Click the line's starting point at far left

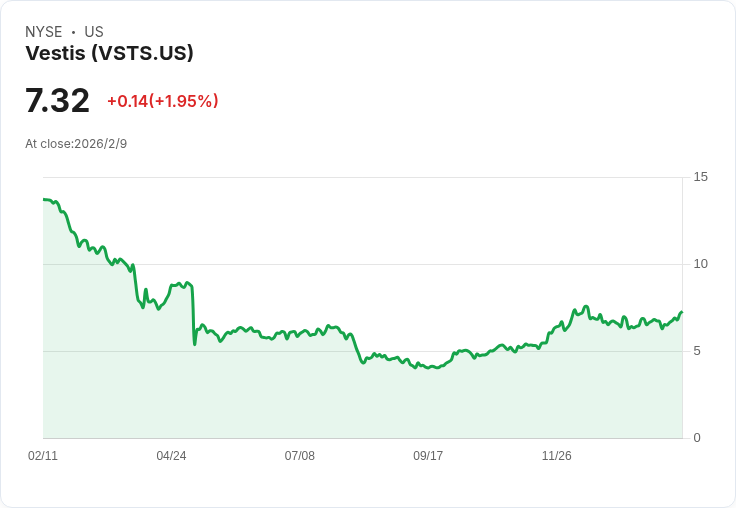pyautogui.click(x=44, y=200)
